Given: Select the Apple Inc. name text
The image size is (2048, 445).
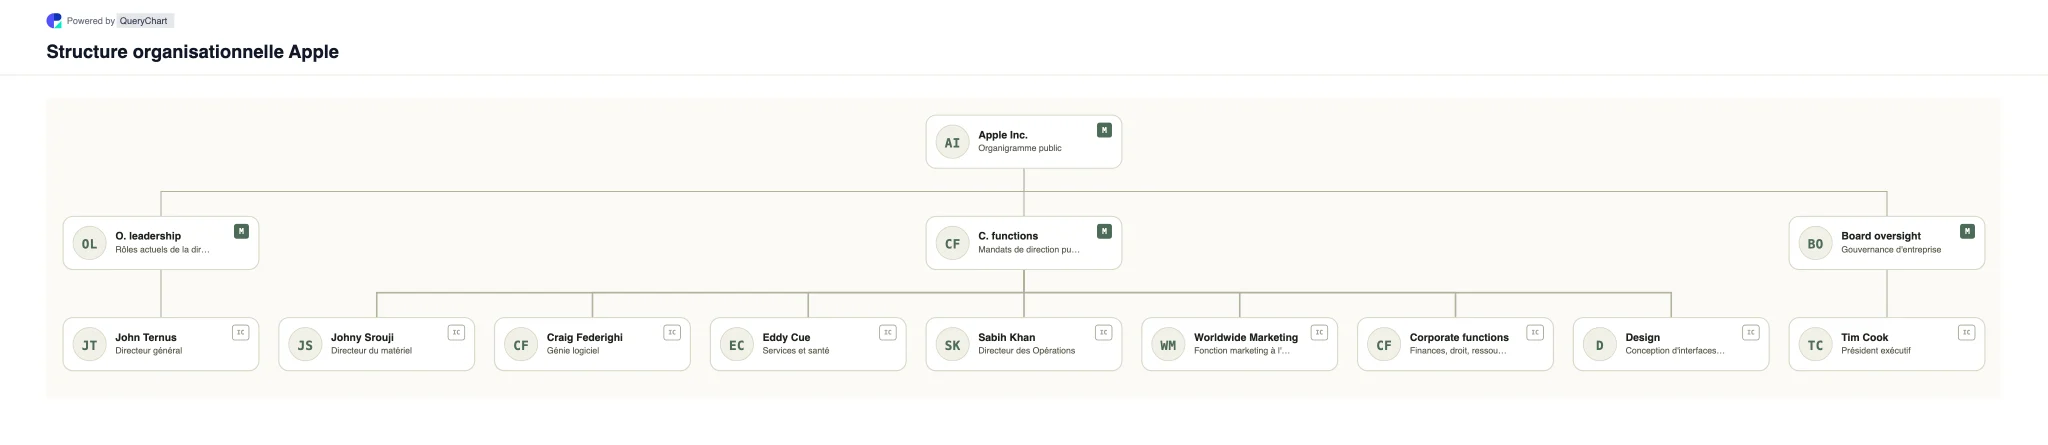Looking at the screenshot, I should coord(1003,135).
